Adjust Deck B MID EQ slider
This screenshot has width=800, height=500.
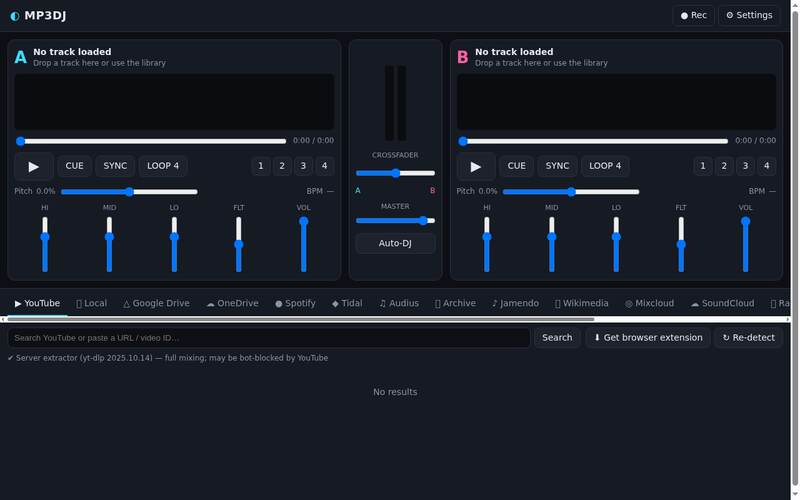pos(552,244)
